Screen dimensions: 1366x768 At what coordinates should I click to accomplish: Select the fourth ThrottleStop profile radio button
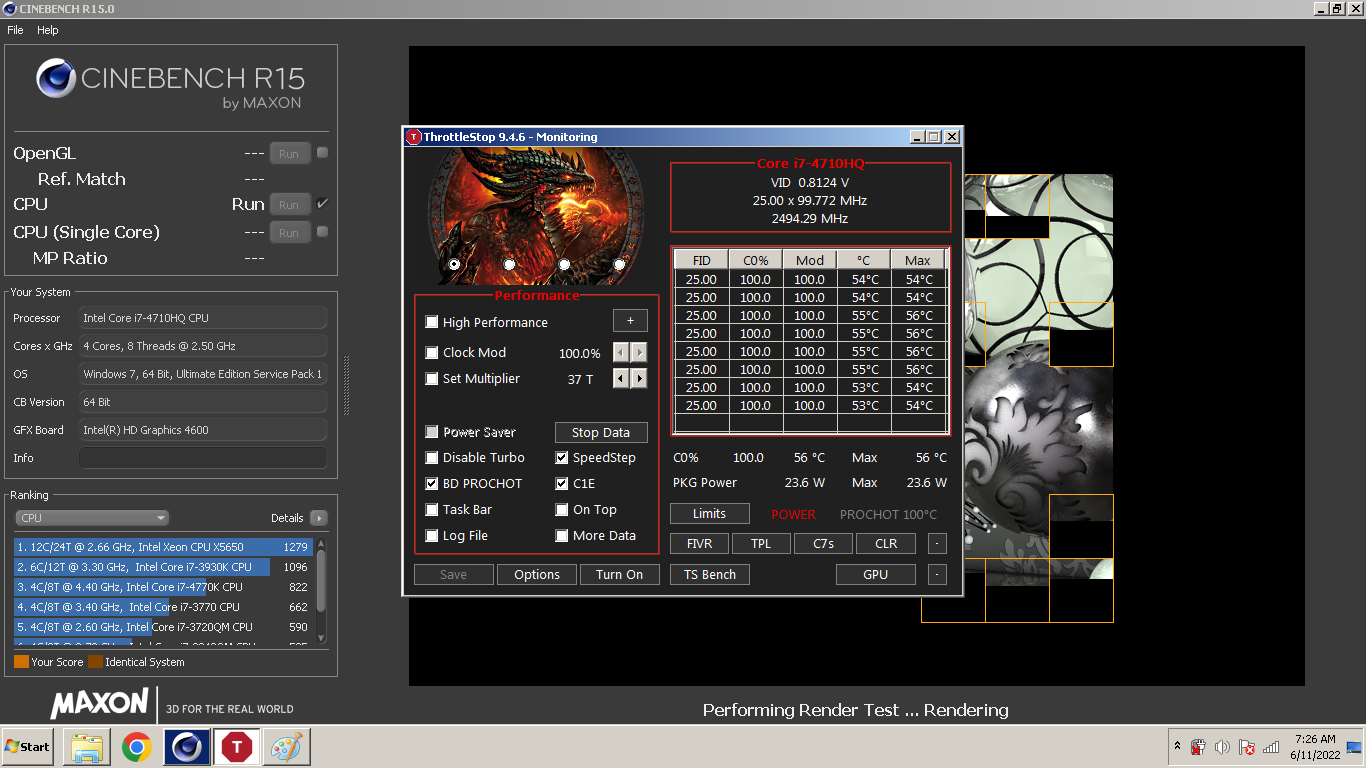619,264
